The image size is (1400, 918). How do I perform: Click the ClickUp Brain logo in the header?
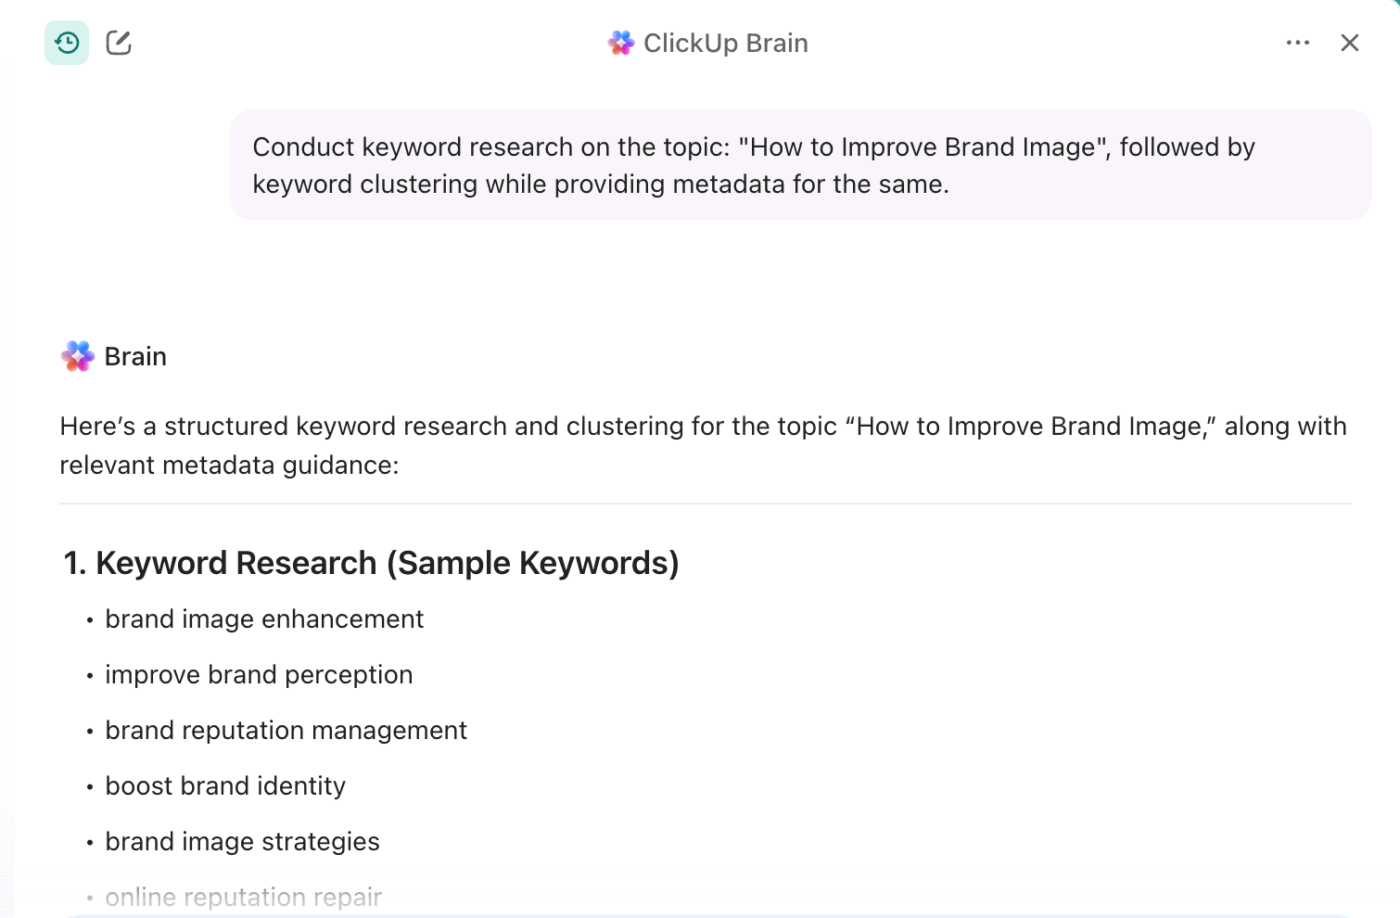[620, 42]
